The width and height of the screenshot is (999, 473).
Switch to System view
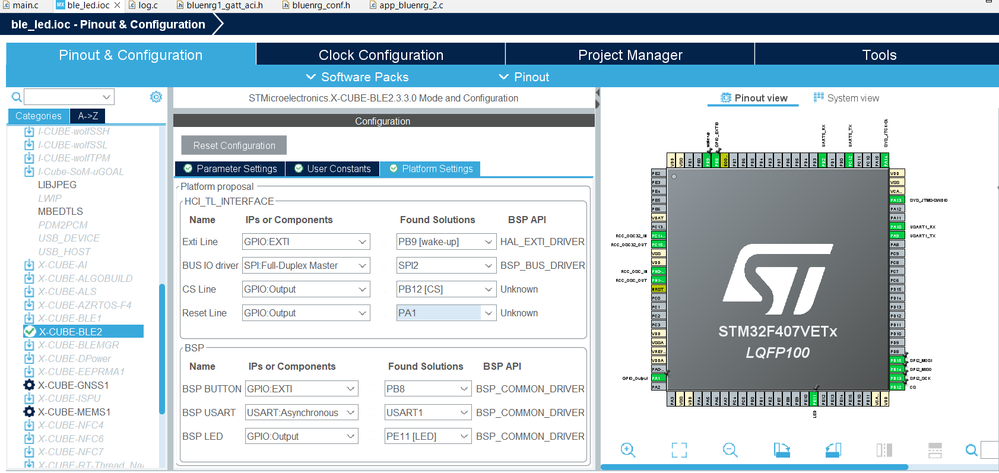pyautogui.click(x=847, y=98)
